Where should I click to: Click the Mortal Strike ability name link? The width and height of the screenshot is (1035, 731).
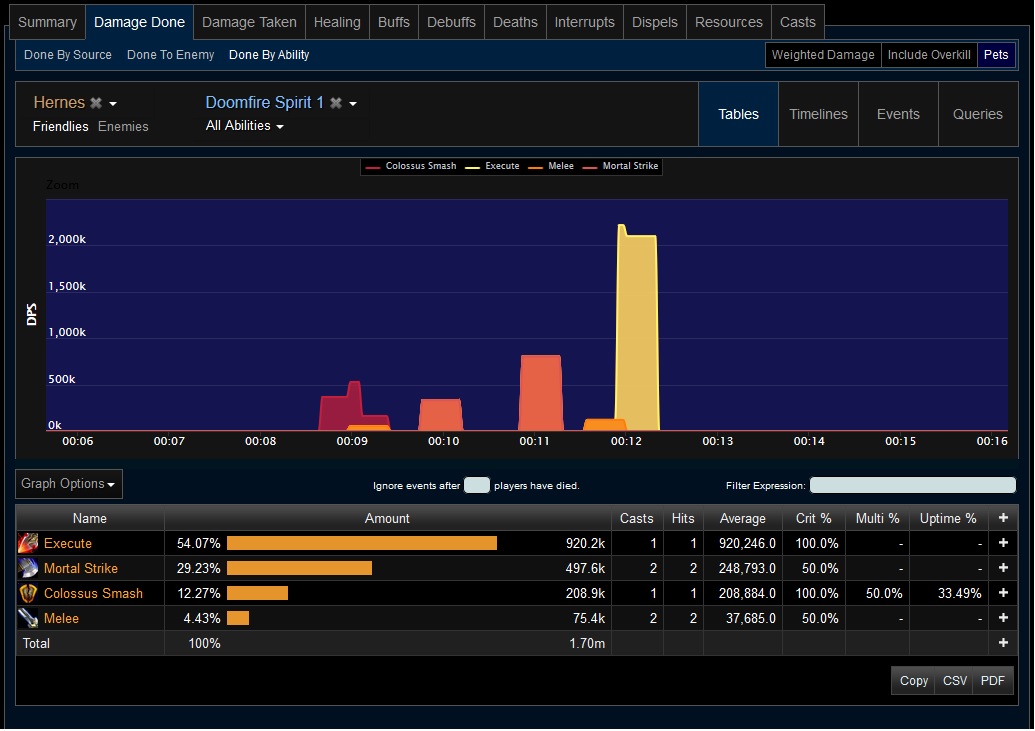point(81,569)
